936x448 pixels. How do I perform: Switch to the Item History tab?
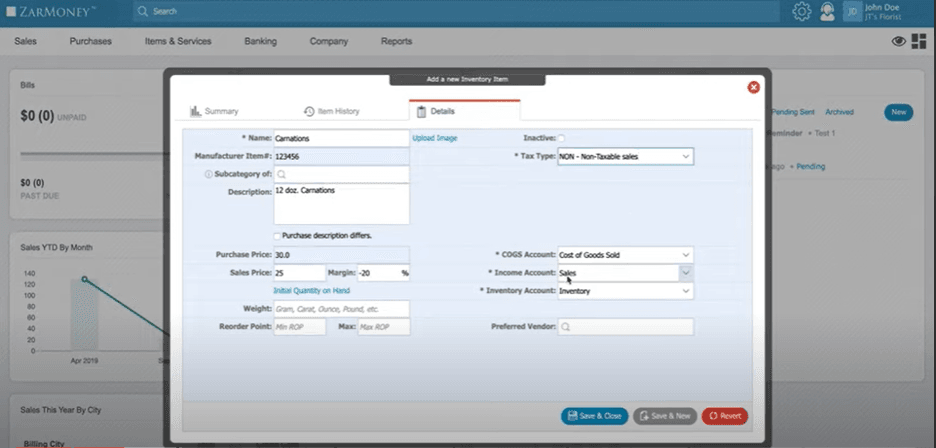[x=331, y=111]
